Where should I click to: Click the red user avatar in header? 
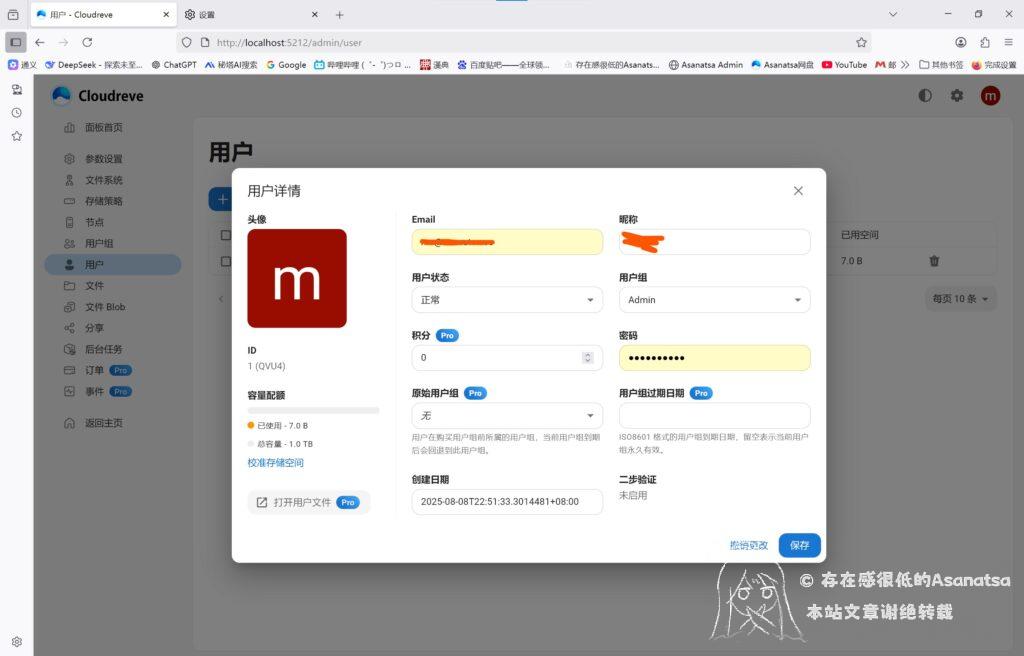[990, 96]
